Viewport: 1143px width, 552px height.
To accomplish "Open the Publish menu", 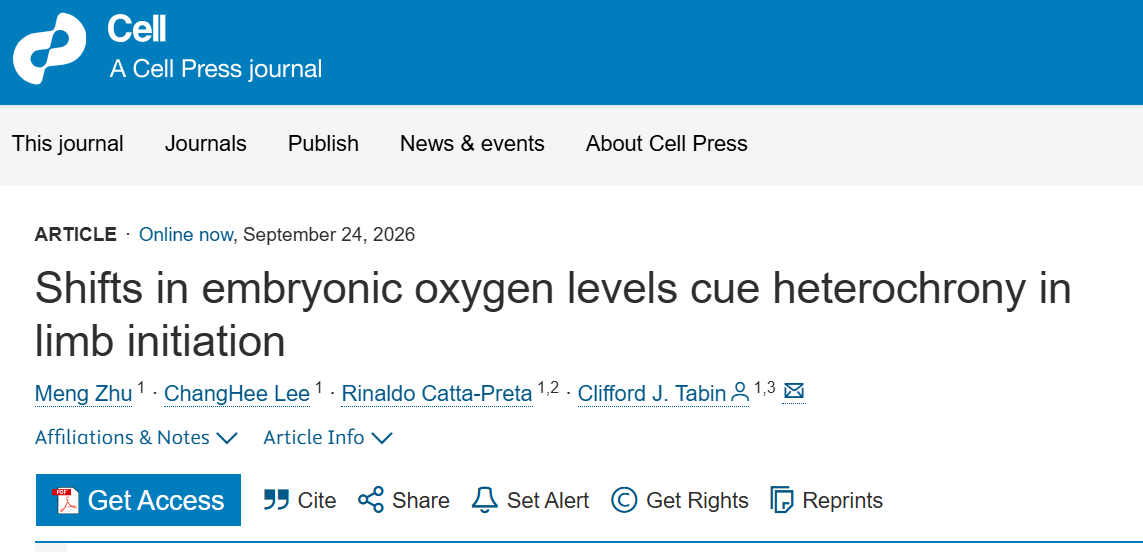I will [323, 144].
